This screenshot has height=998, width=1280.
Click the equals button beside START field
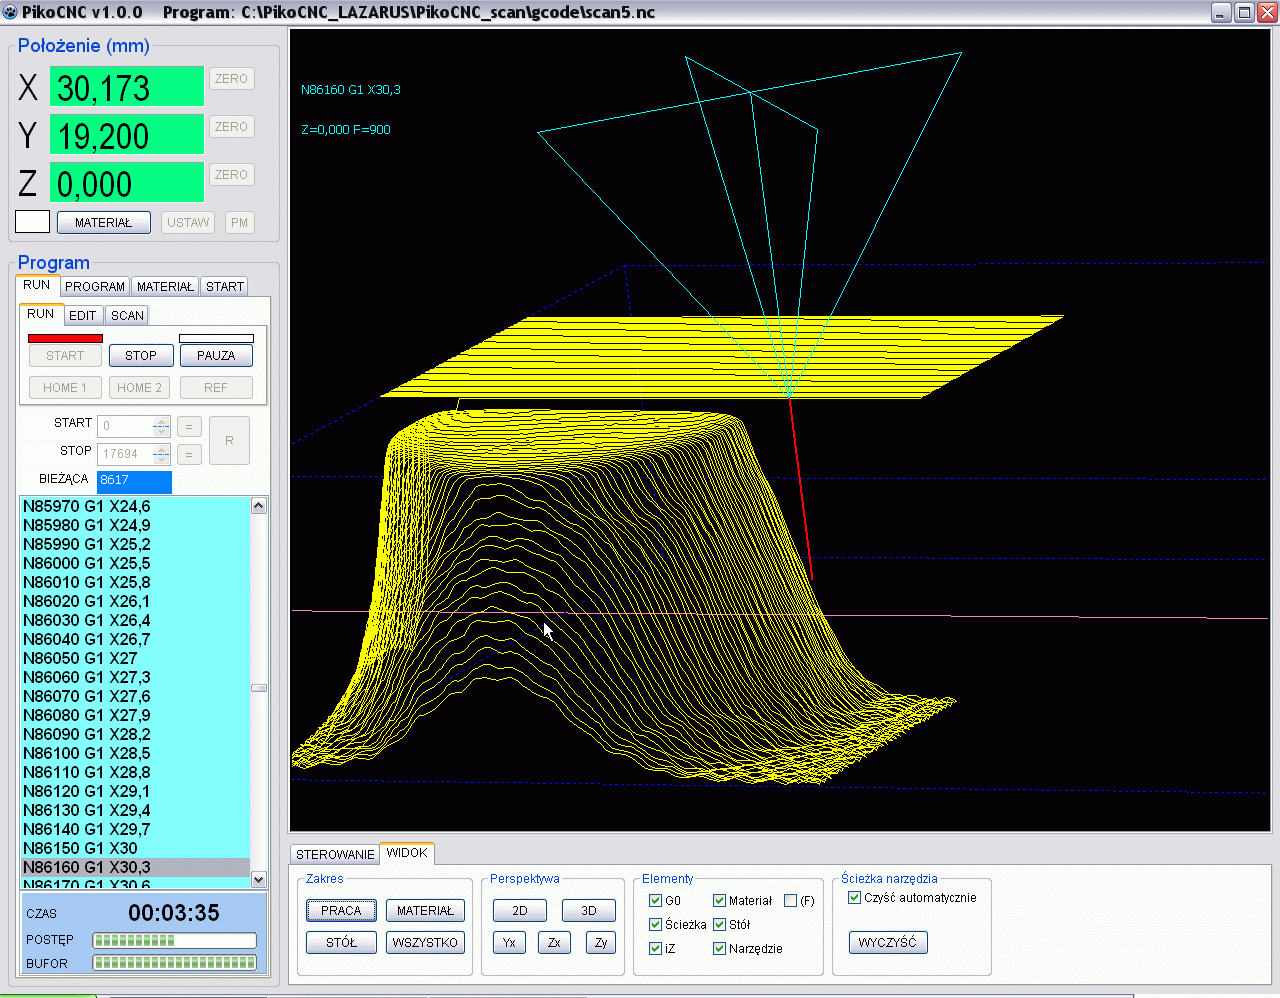189,427
